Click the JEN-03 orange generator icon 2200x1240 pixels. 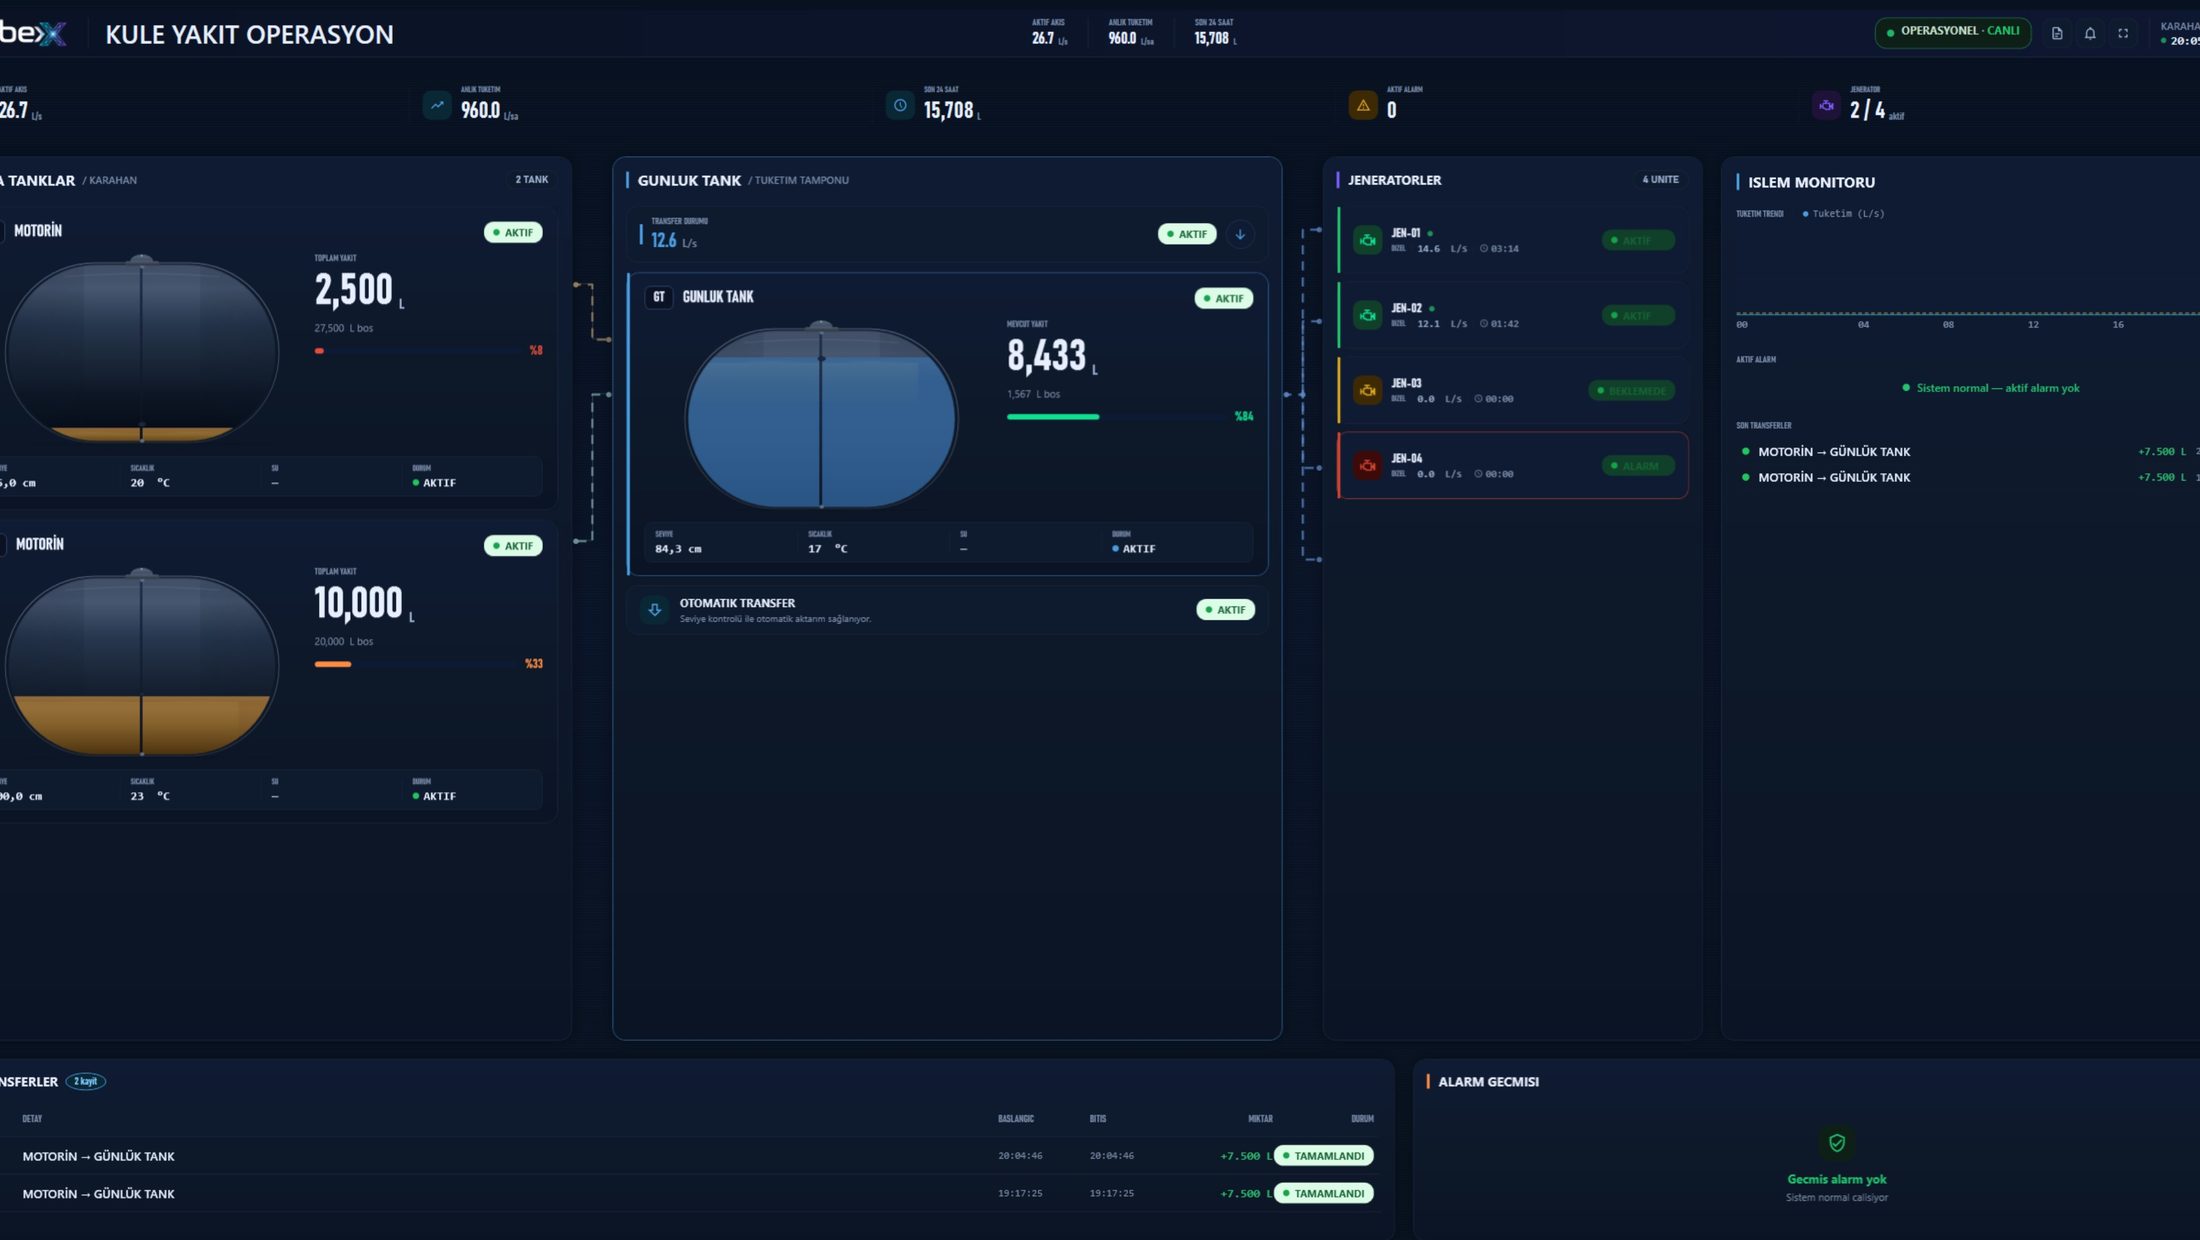[1367, 390]
